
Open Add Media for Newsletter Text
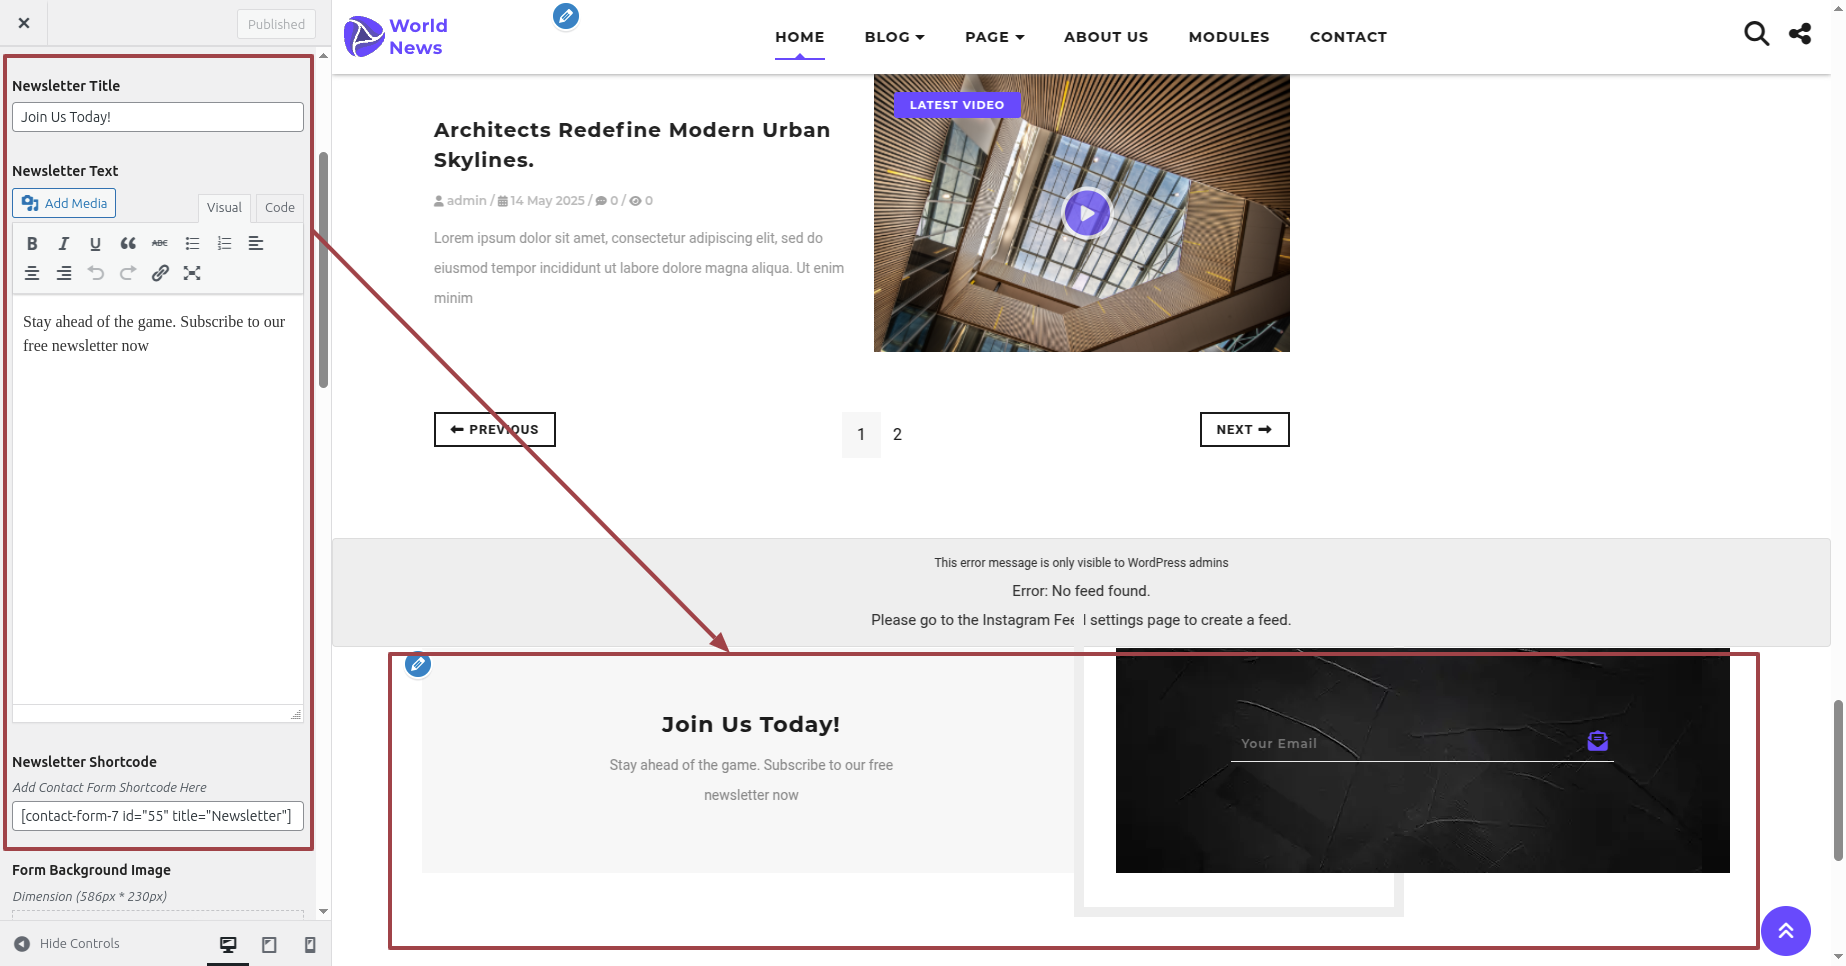click(64, 203)
